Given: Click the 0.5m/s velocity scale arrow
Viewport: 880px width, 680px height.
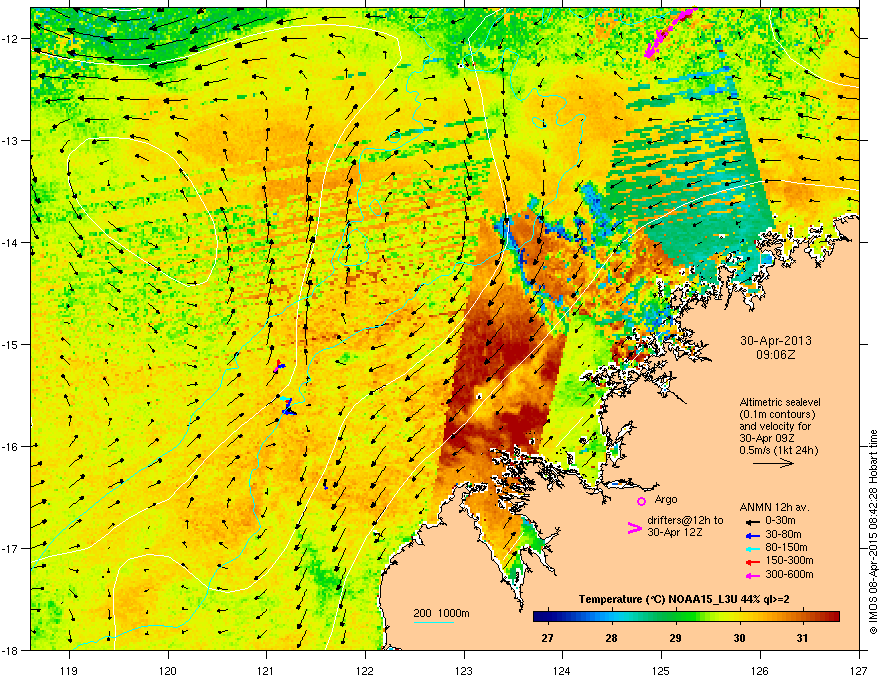Looking at the screenshot, I should [773, 463].
